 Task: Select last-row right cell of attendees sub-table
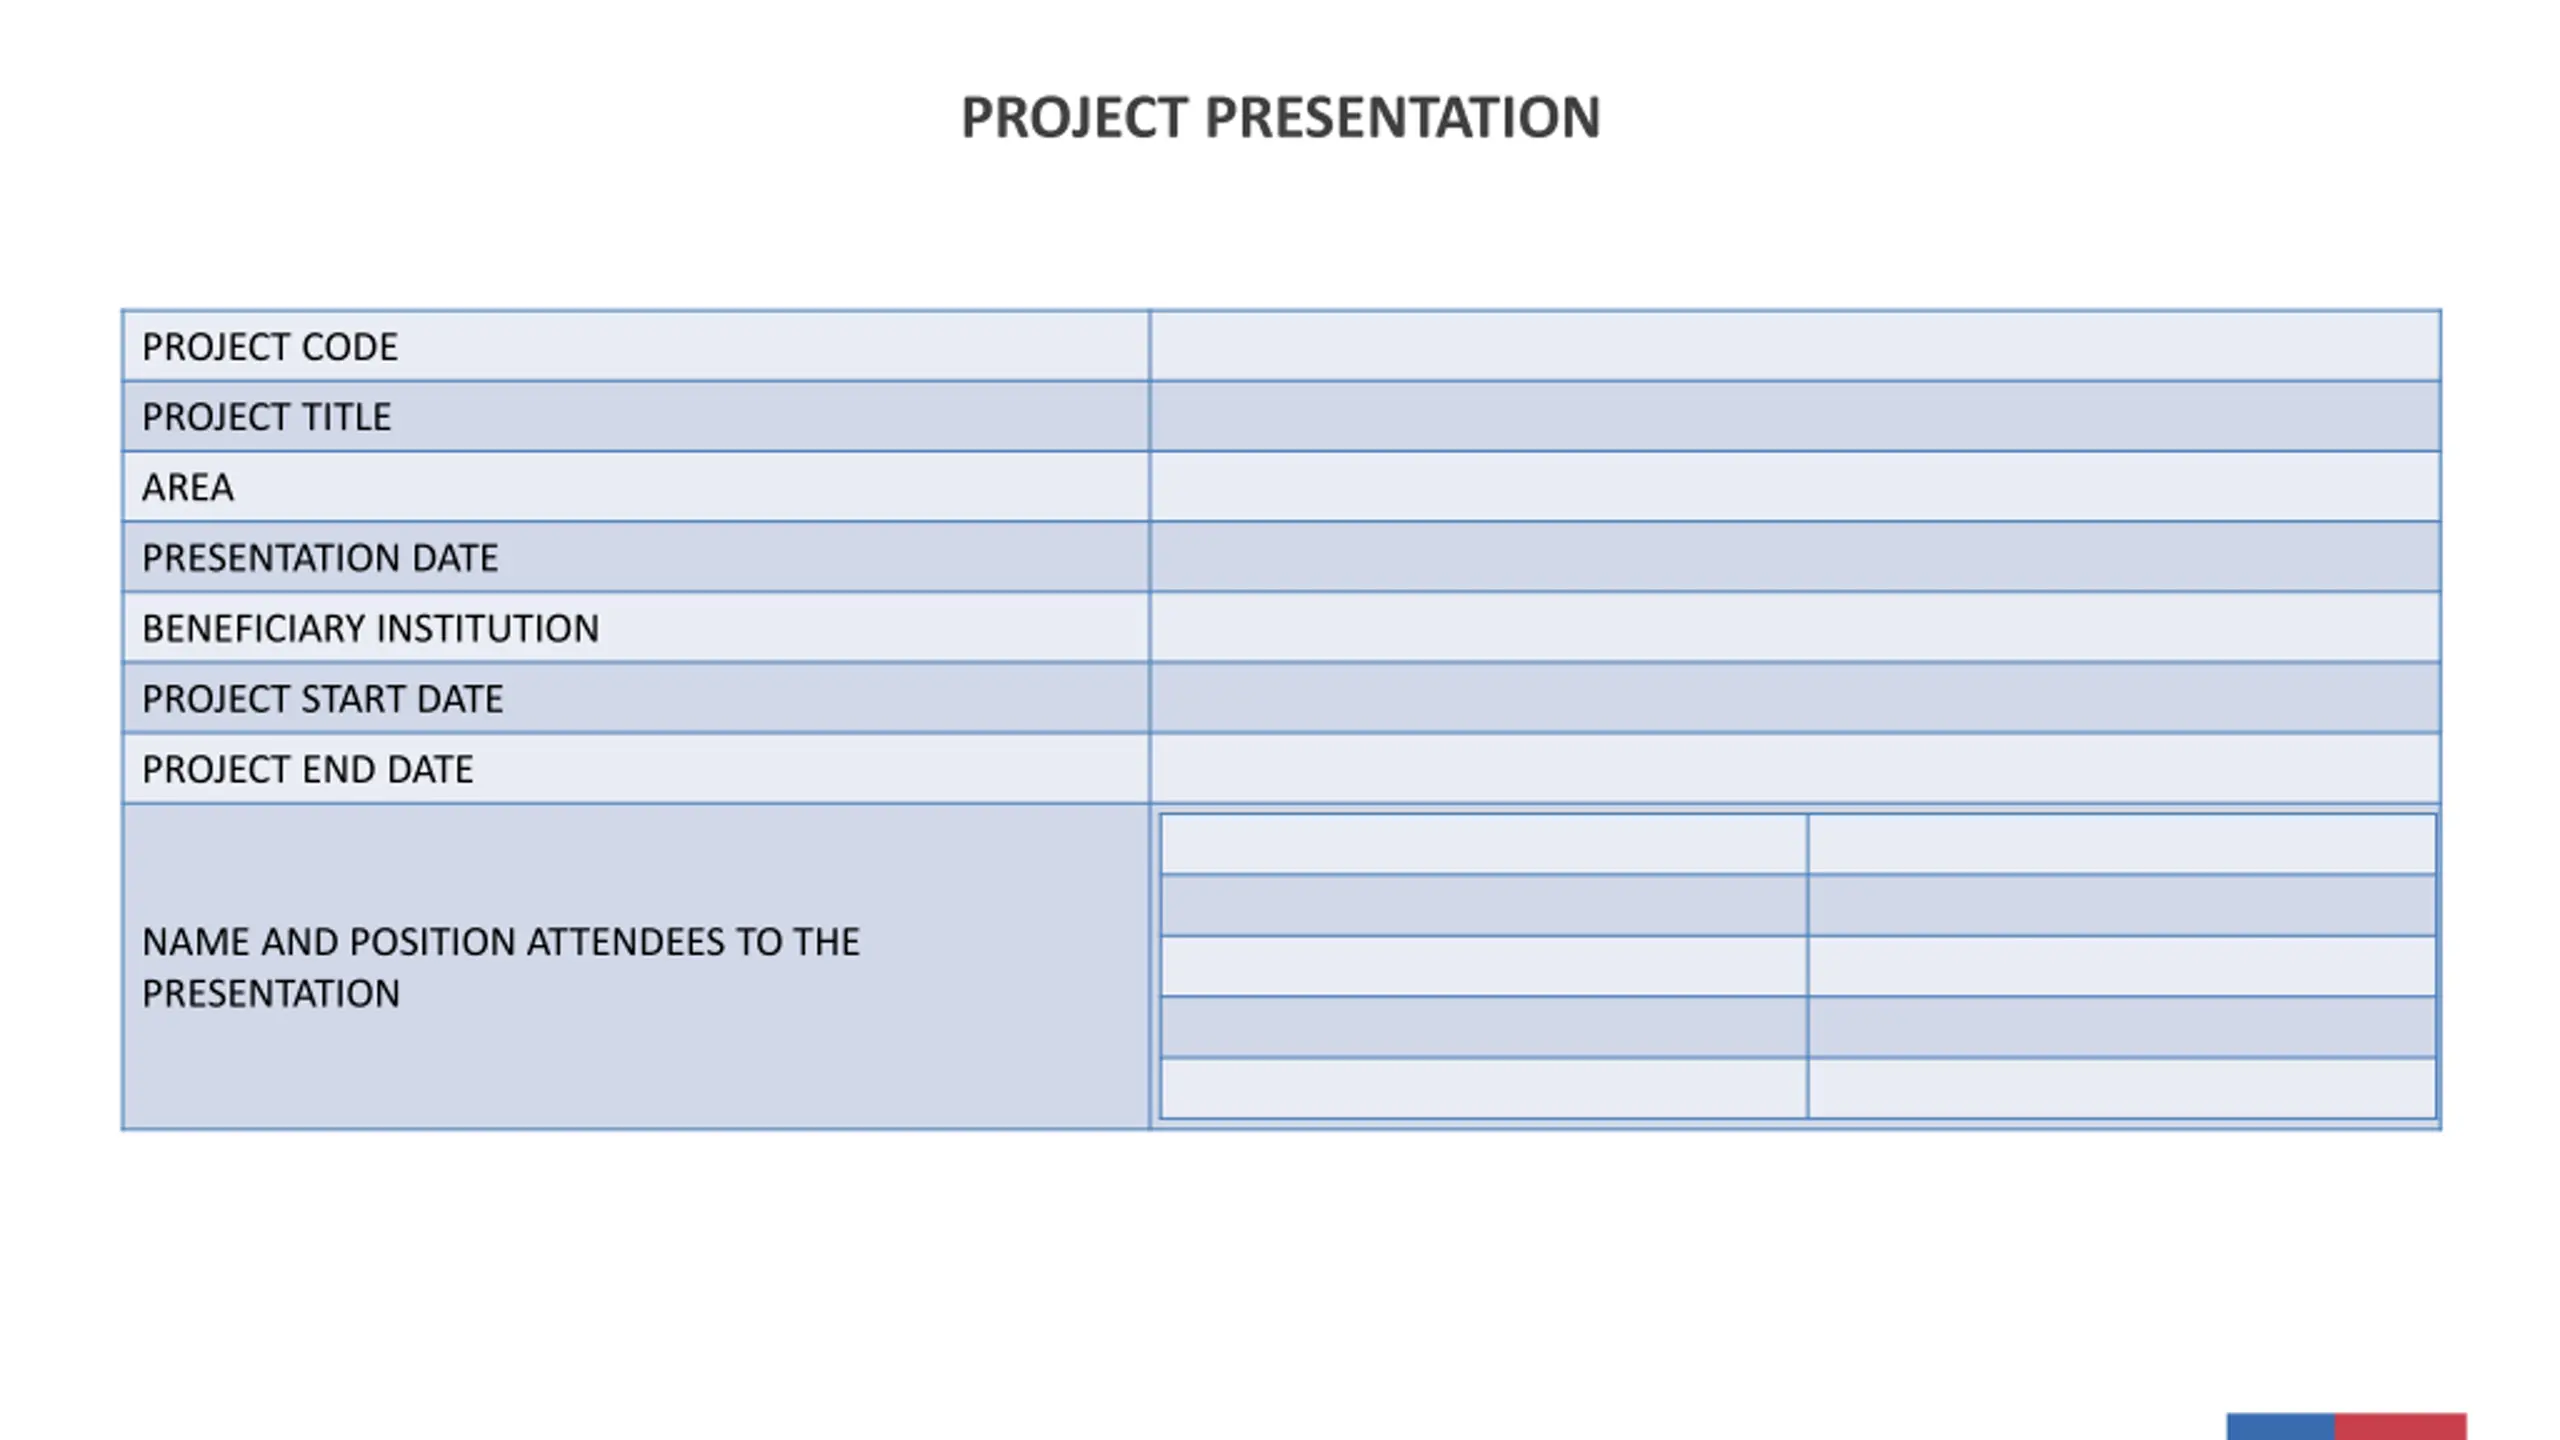[x=2122, y=1088]
